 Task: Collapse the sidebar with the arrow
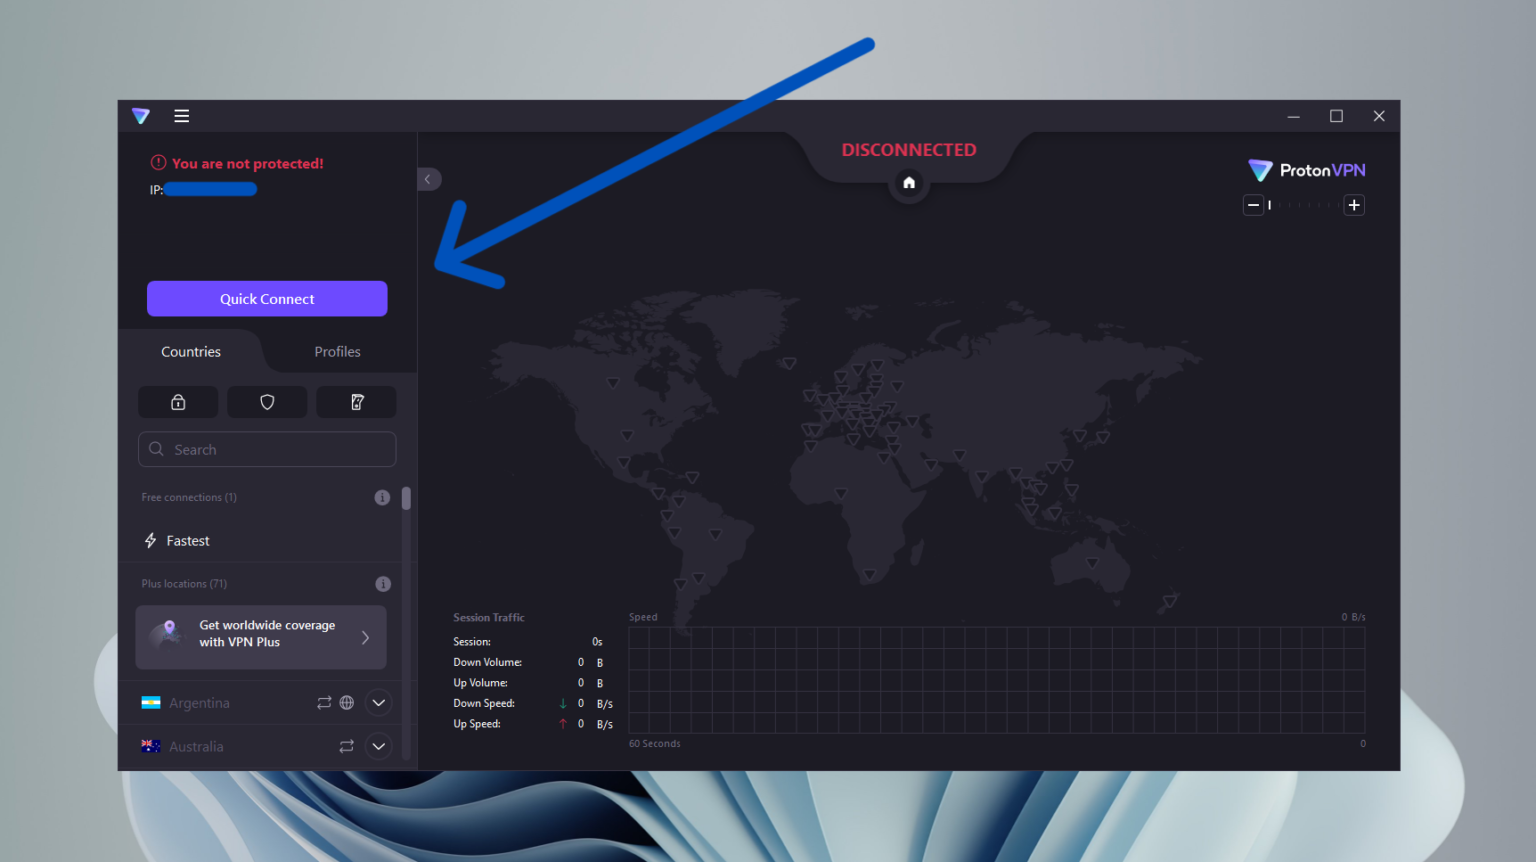coord(429,178)
